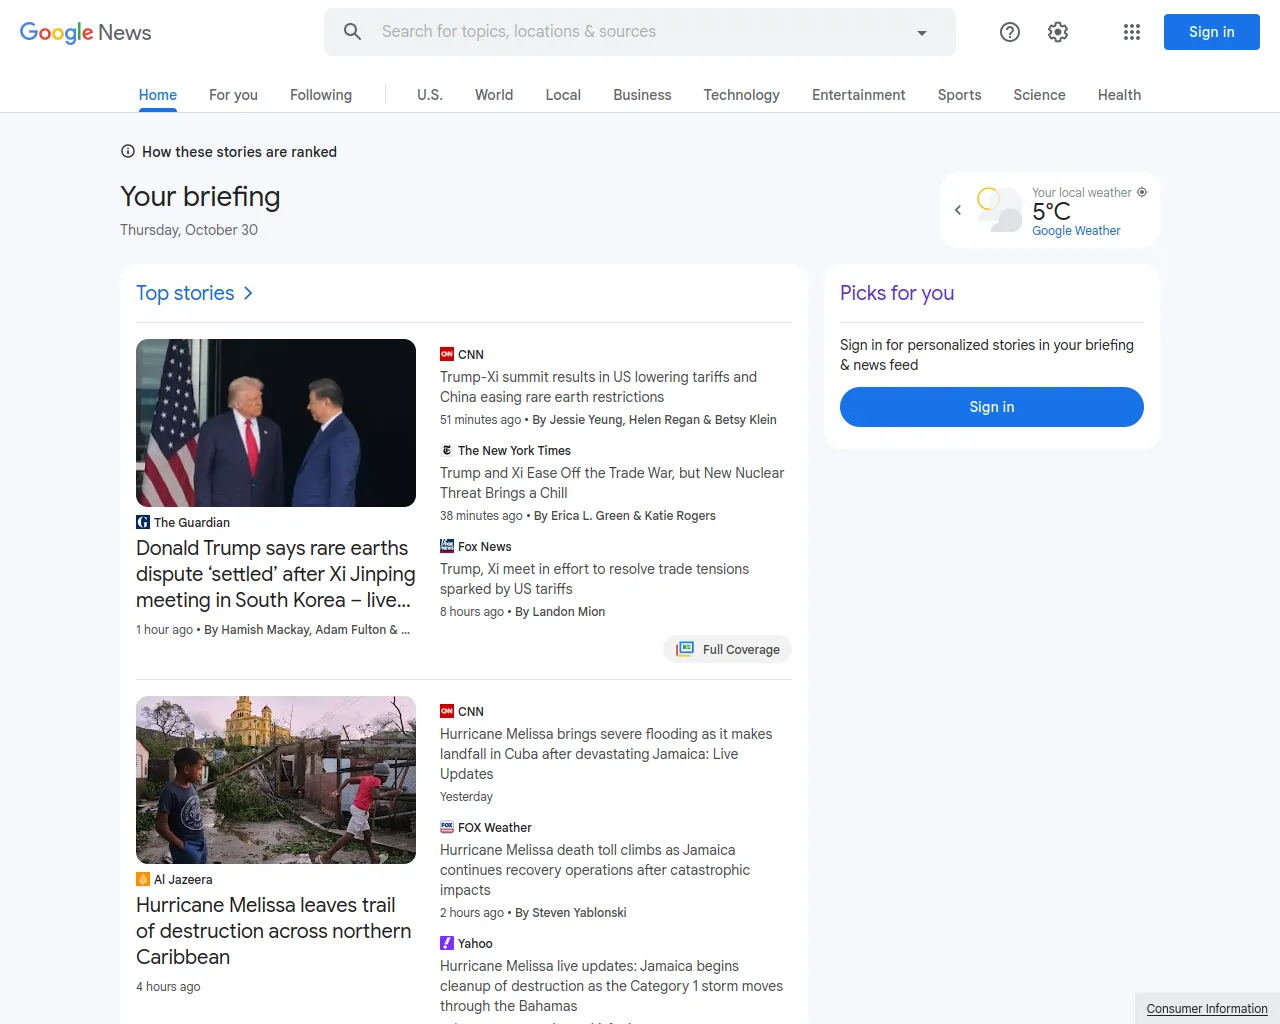Open the Business tab
This screenshot has height=1024, width=1280.
pyautogui.click(x=642, y=95)
